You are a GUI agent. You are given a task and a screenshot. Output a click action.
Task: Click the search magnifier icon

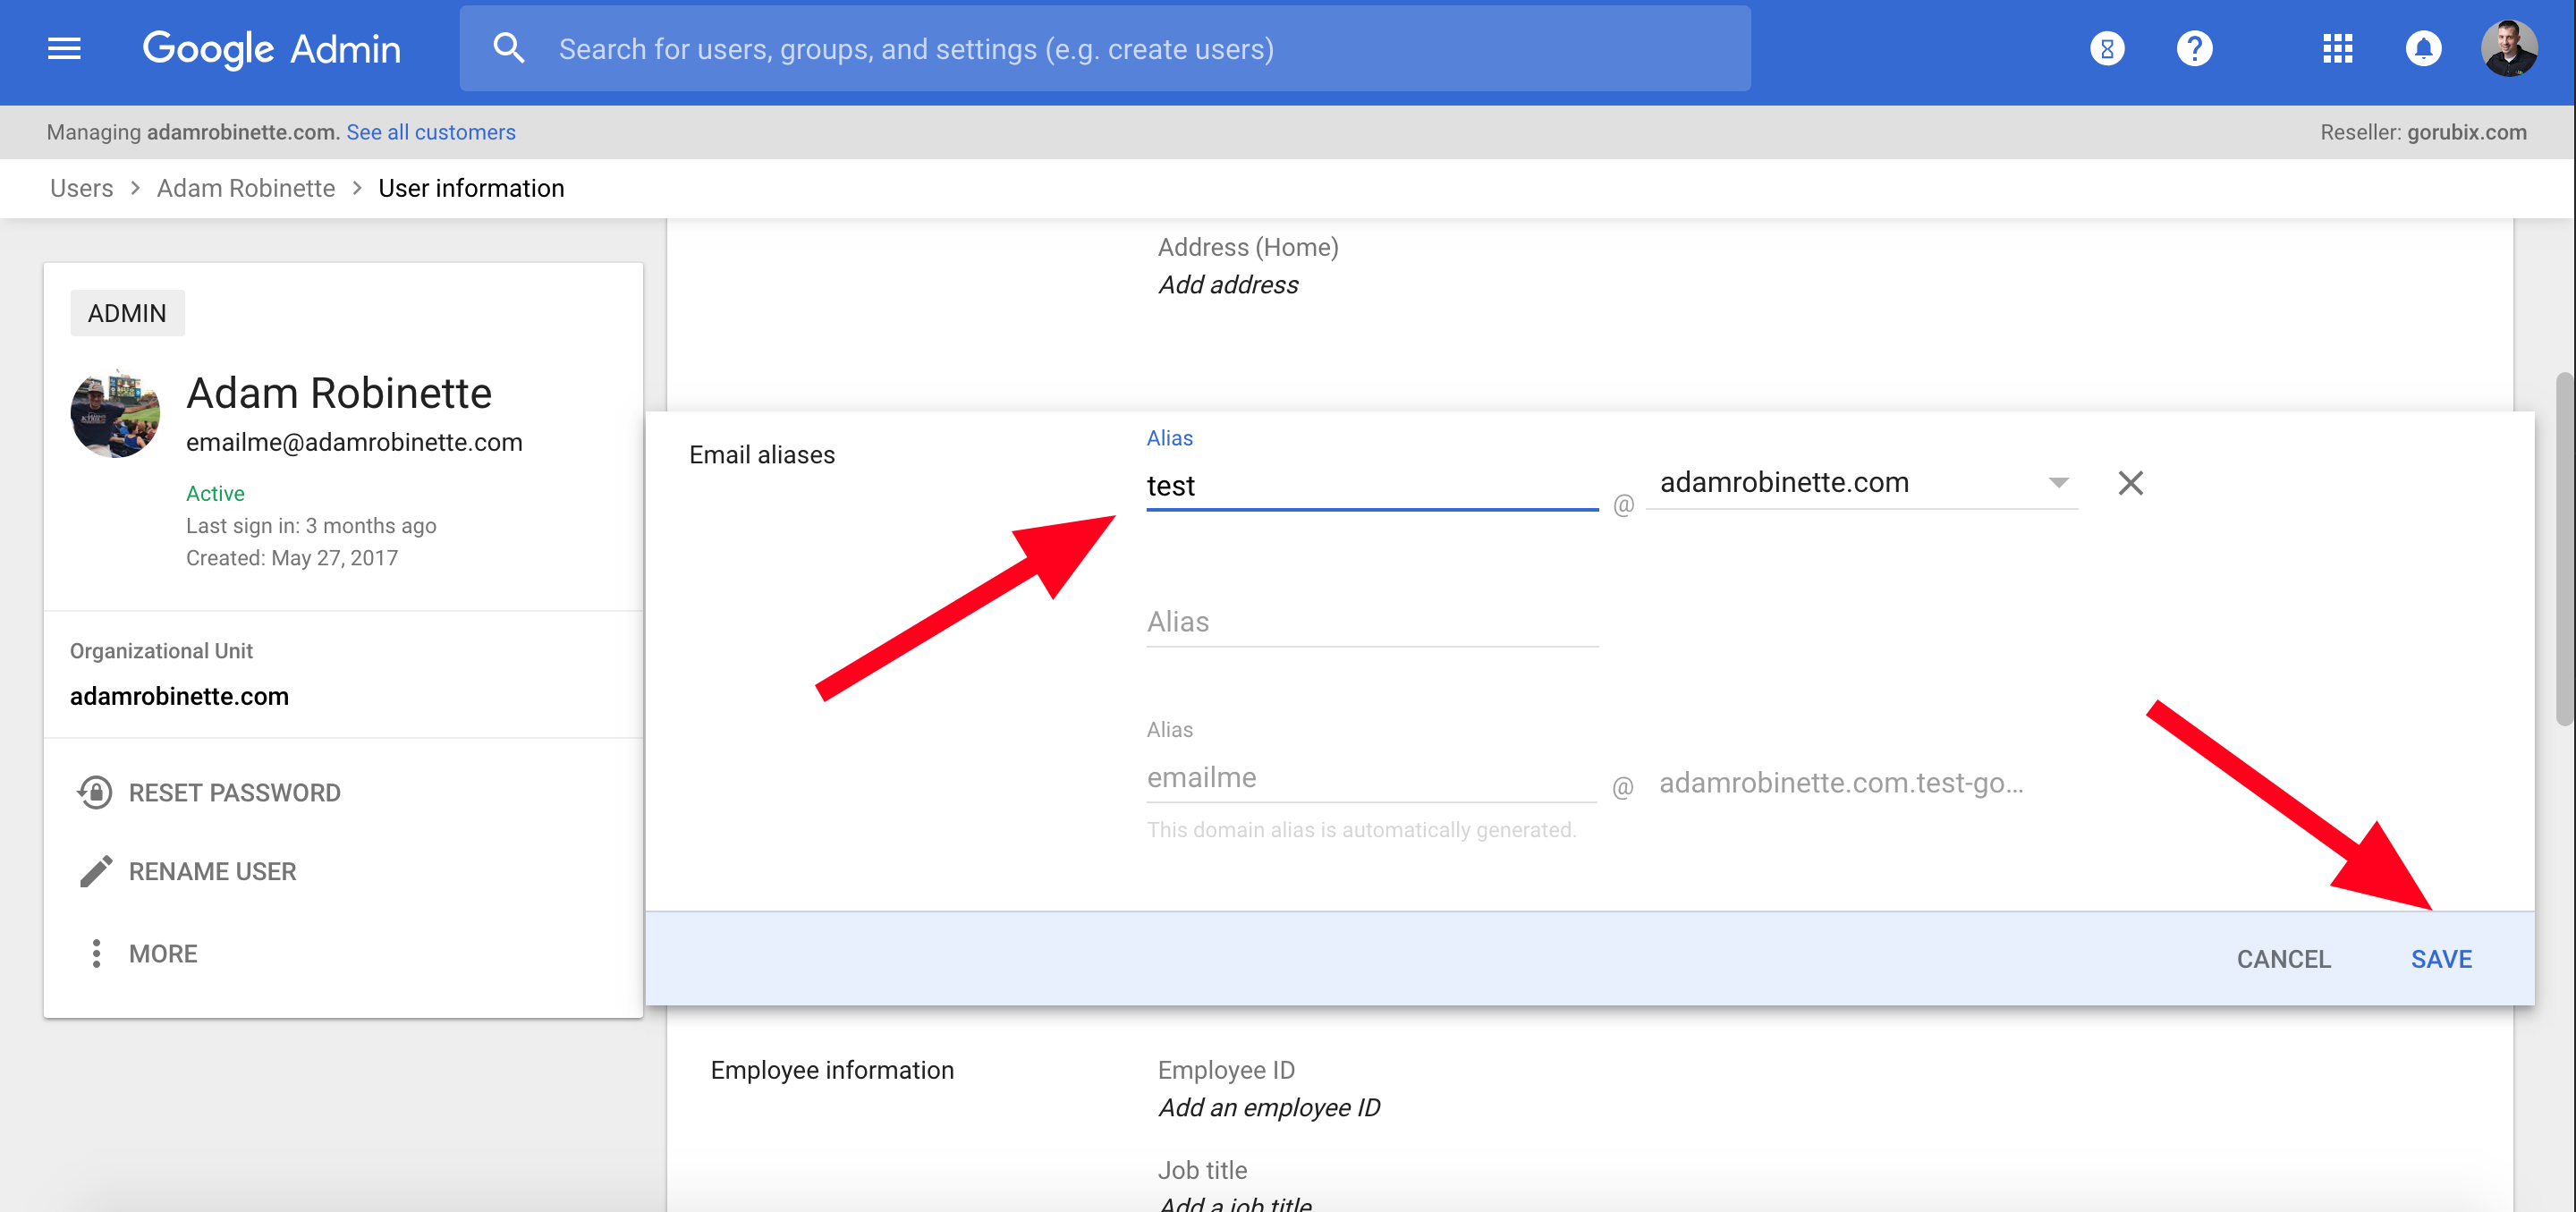click(x=509, y=48)
